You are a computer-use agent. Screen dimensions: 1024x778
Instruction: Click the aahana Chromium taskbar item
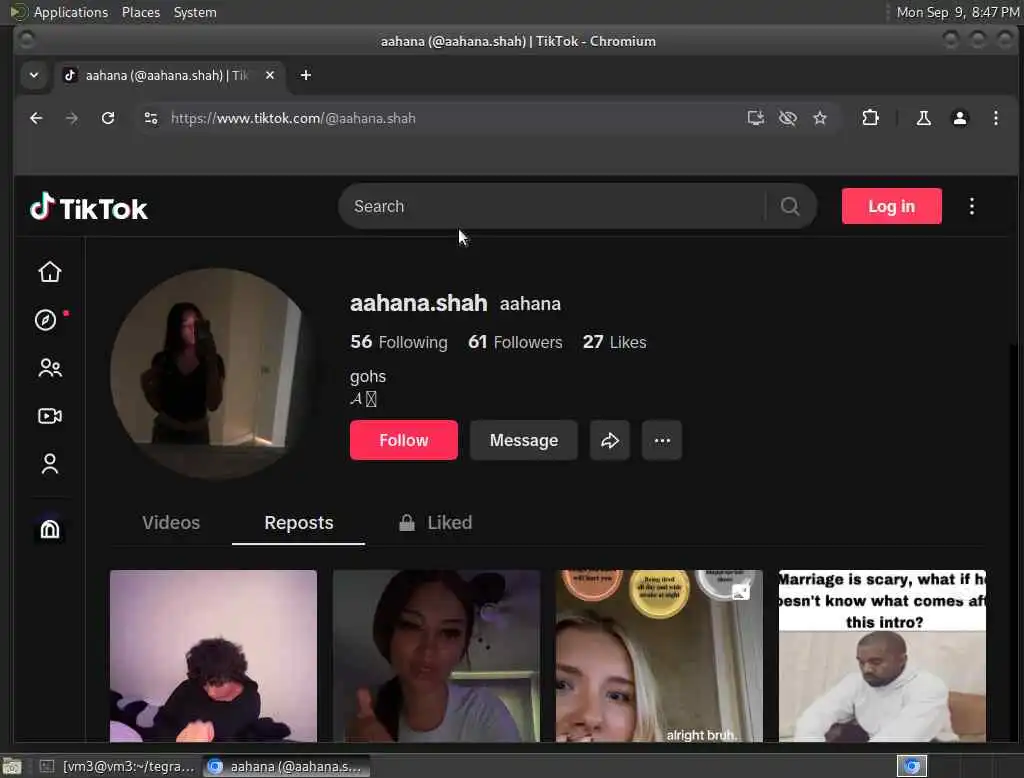click(x=286, y=766)
